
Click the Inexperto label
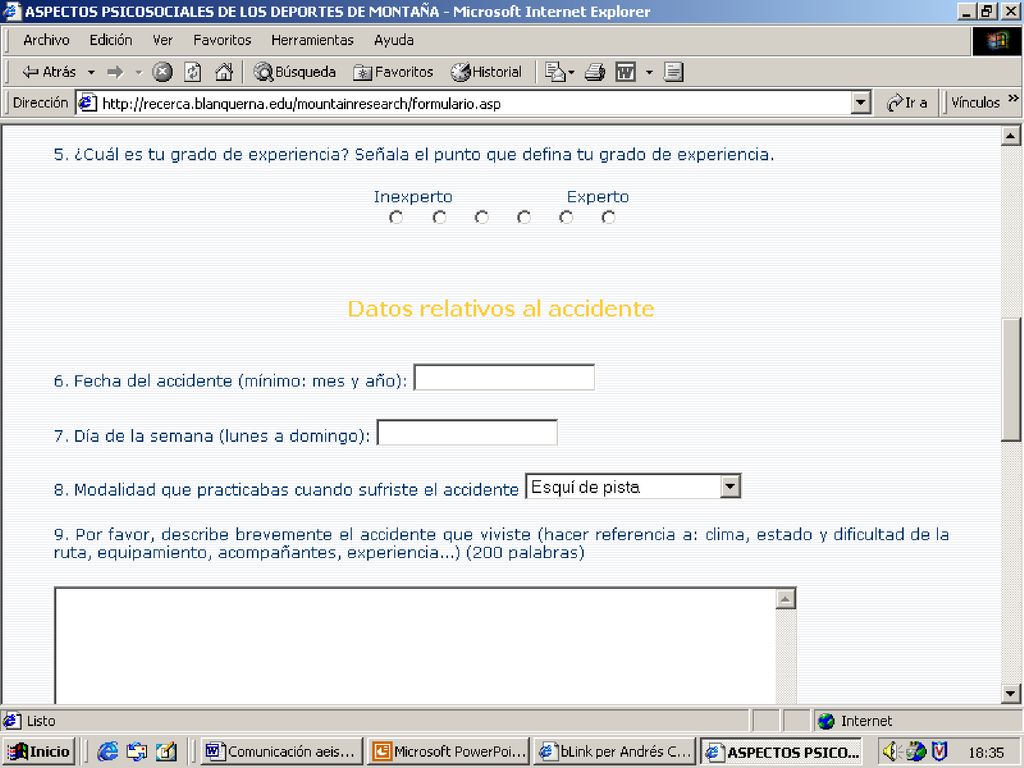click(413, 197)
